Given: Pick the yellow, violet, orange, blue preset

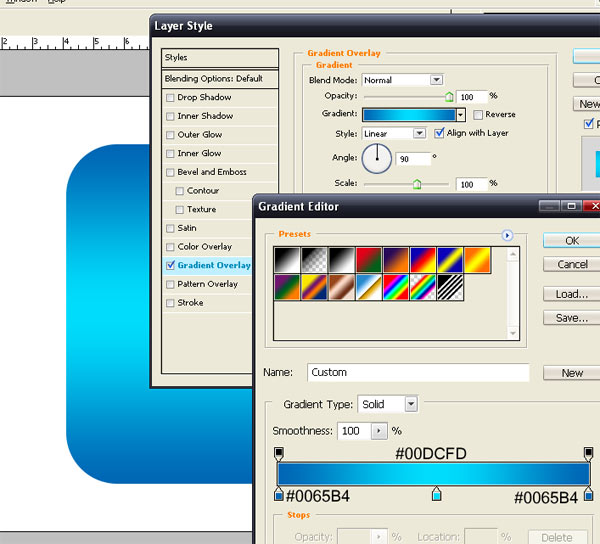Looking at the screenshot, I should pyautogui.click(x=314, y=287).
